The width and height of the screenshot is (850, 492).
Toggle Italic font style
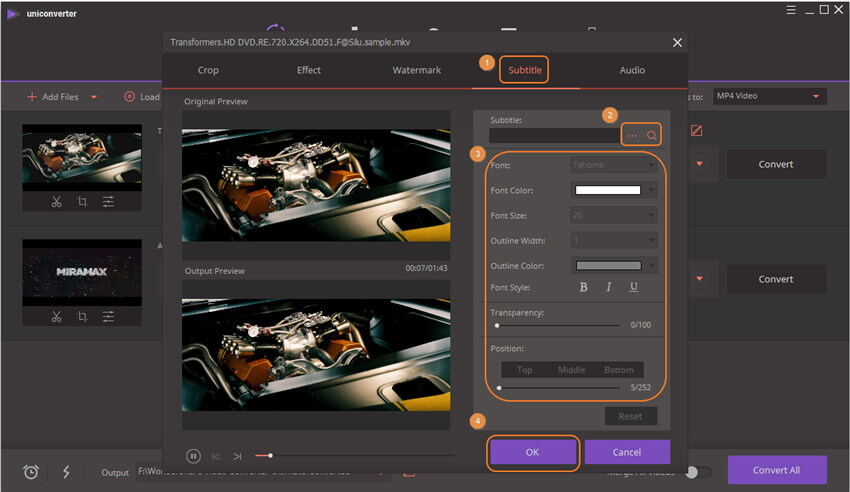coord(609,287)
